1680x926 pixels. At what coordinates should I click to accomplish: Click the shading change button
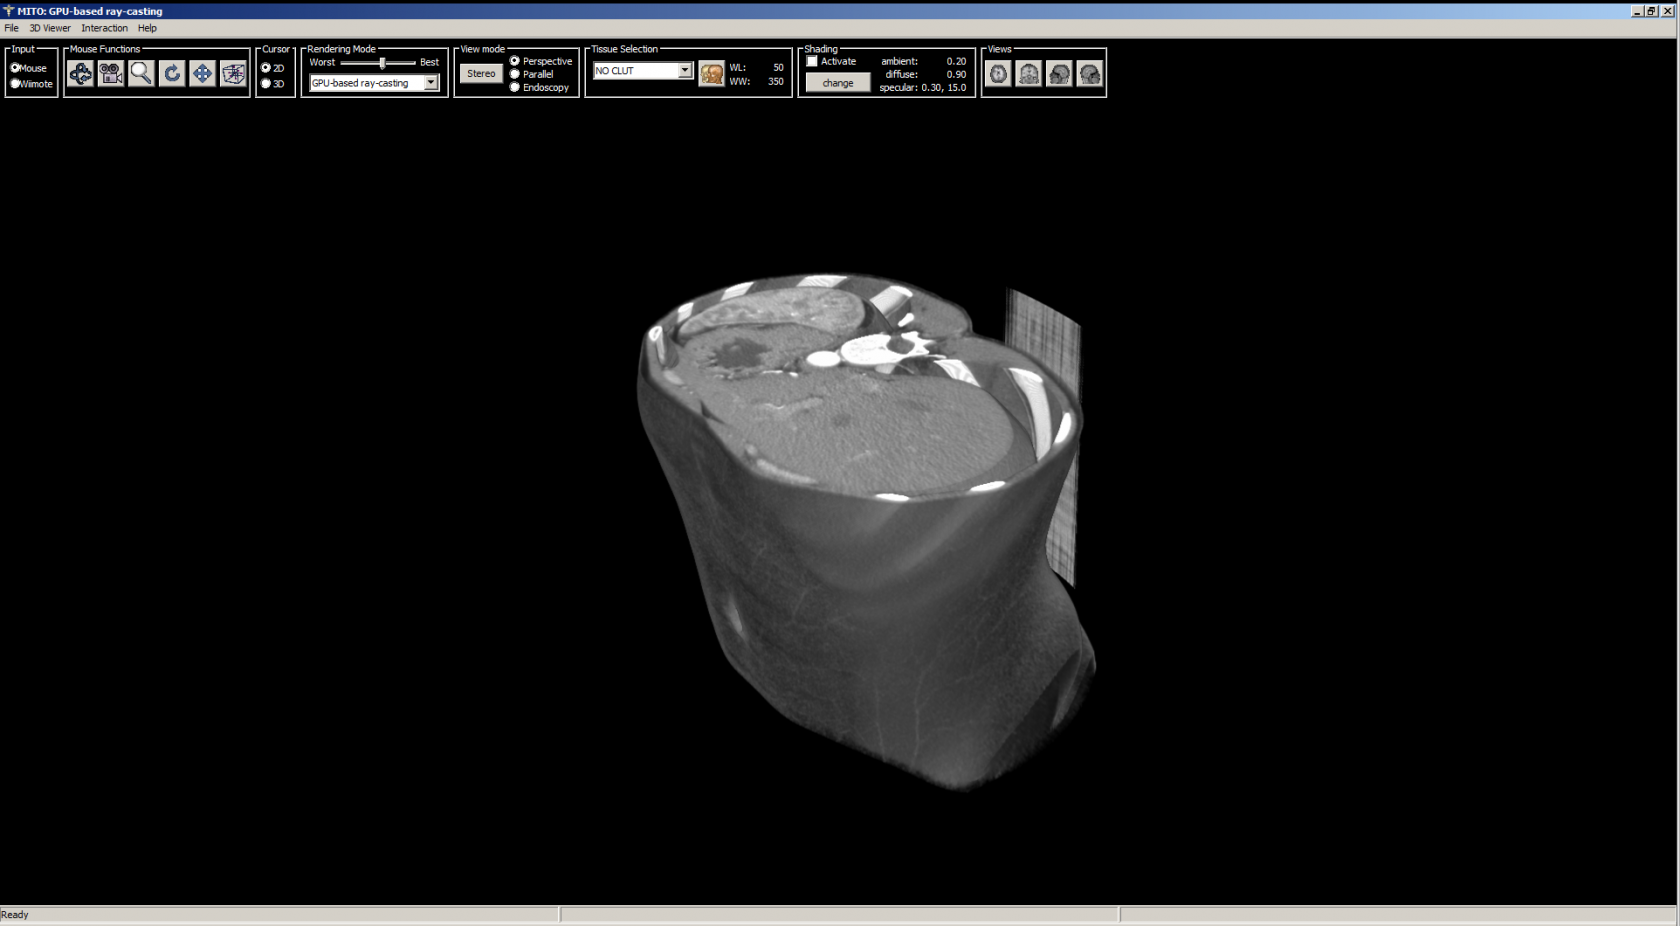[838, 83]
